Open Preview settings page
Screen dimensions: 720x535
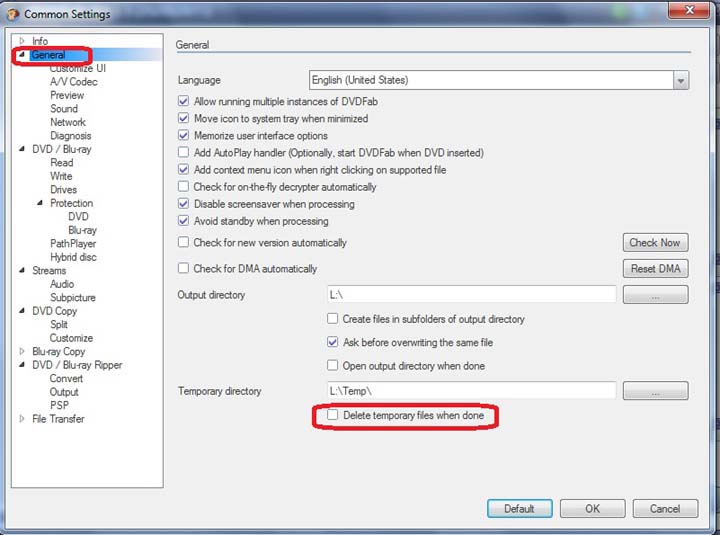click(67, 95)
